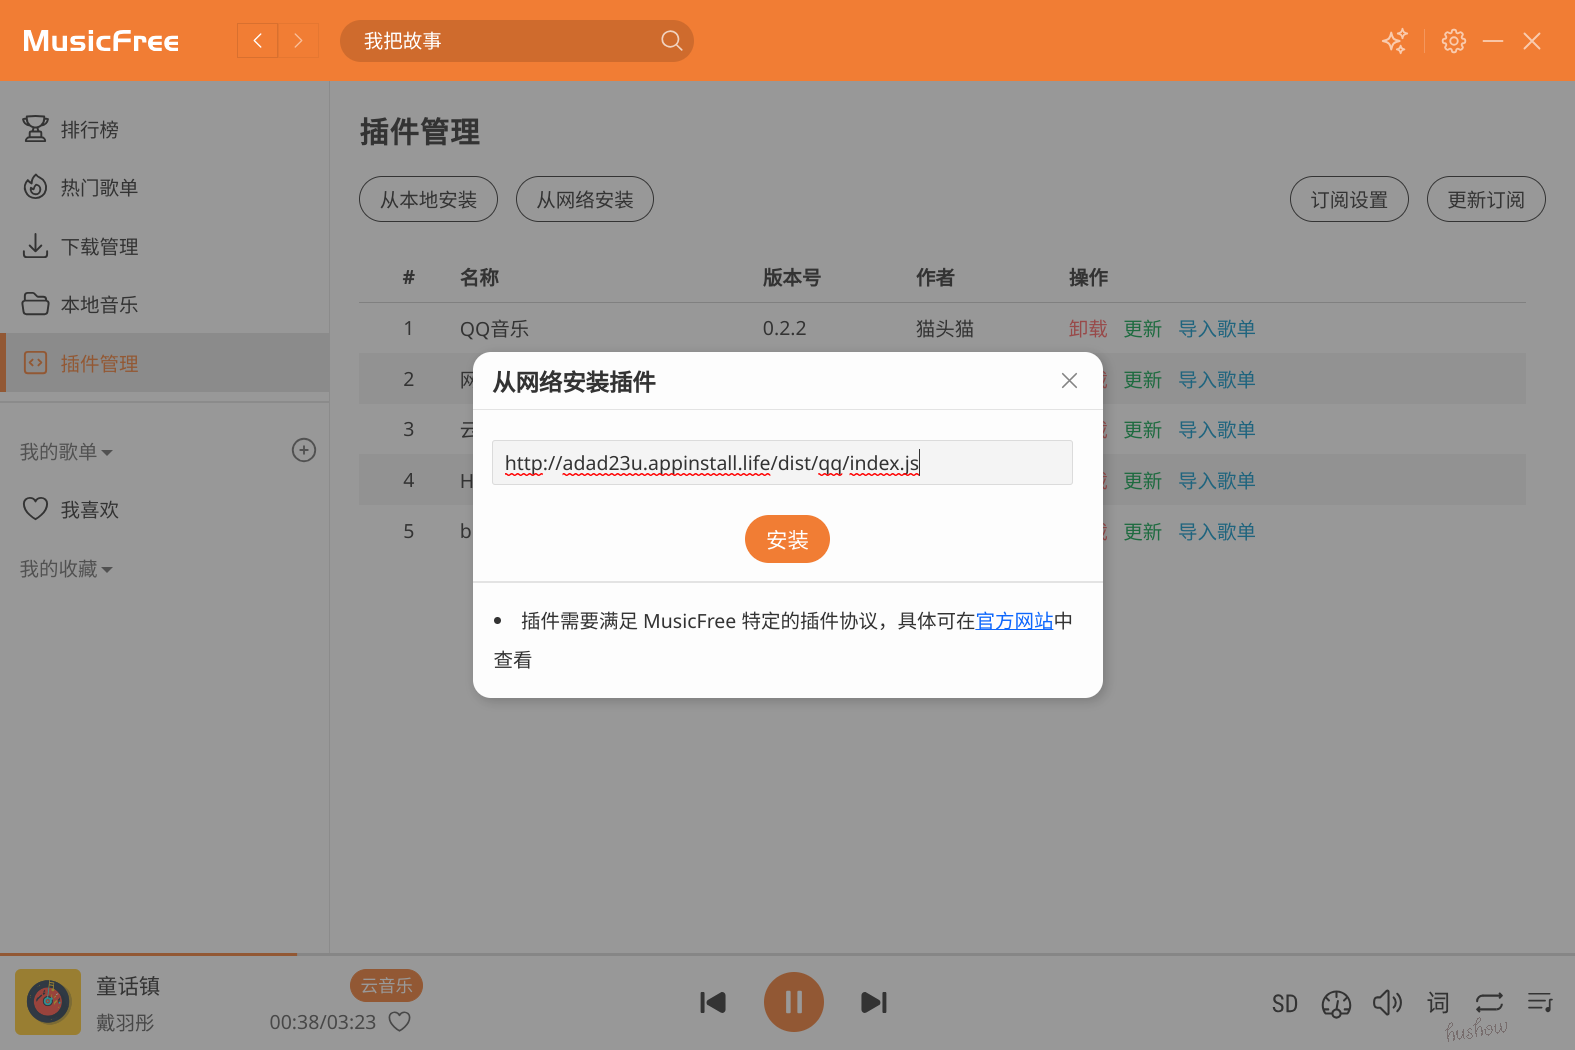
Task: Click the 从本地安装 button
Action: (428, 200)
